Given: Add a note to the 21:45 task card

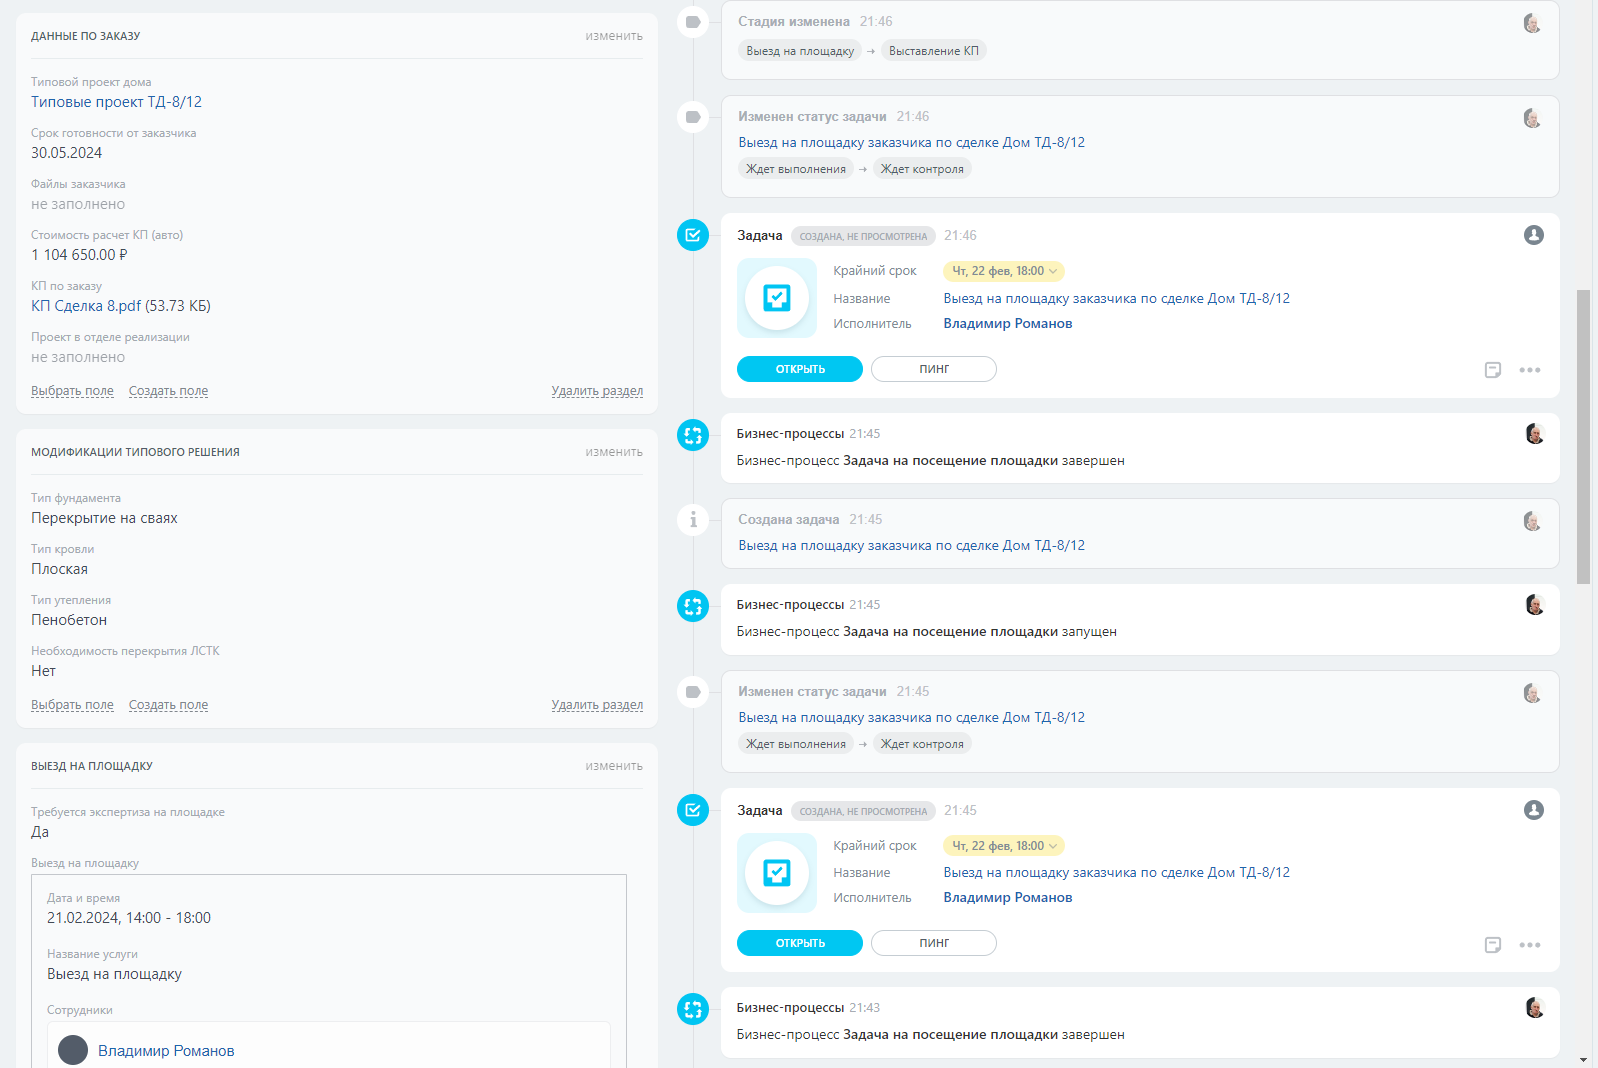Looking at the screenshot, I should [1493, 945].
